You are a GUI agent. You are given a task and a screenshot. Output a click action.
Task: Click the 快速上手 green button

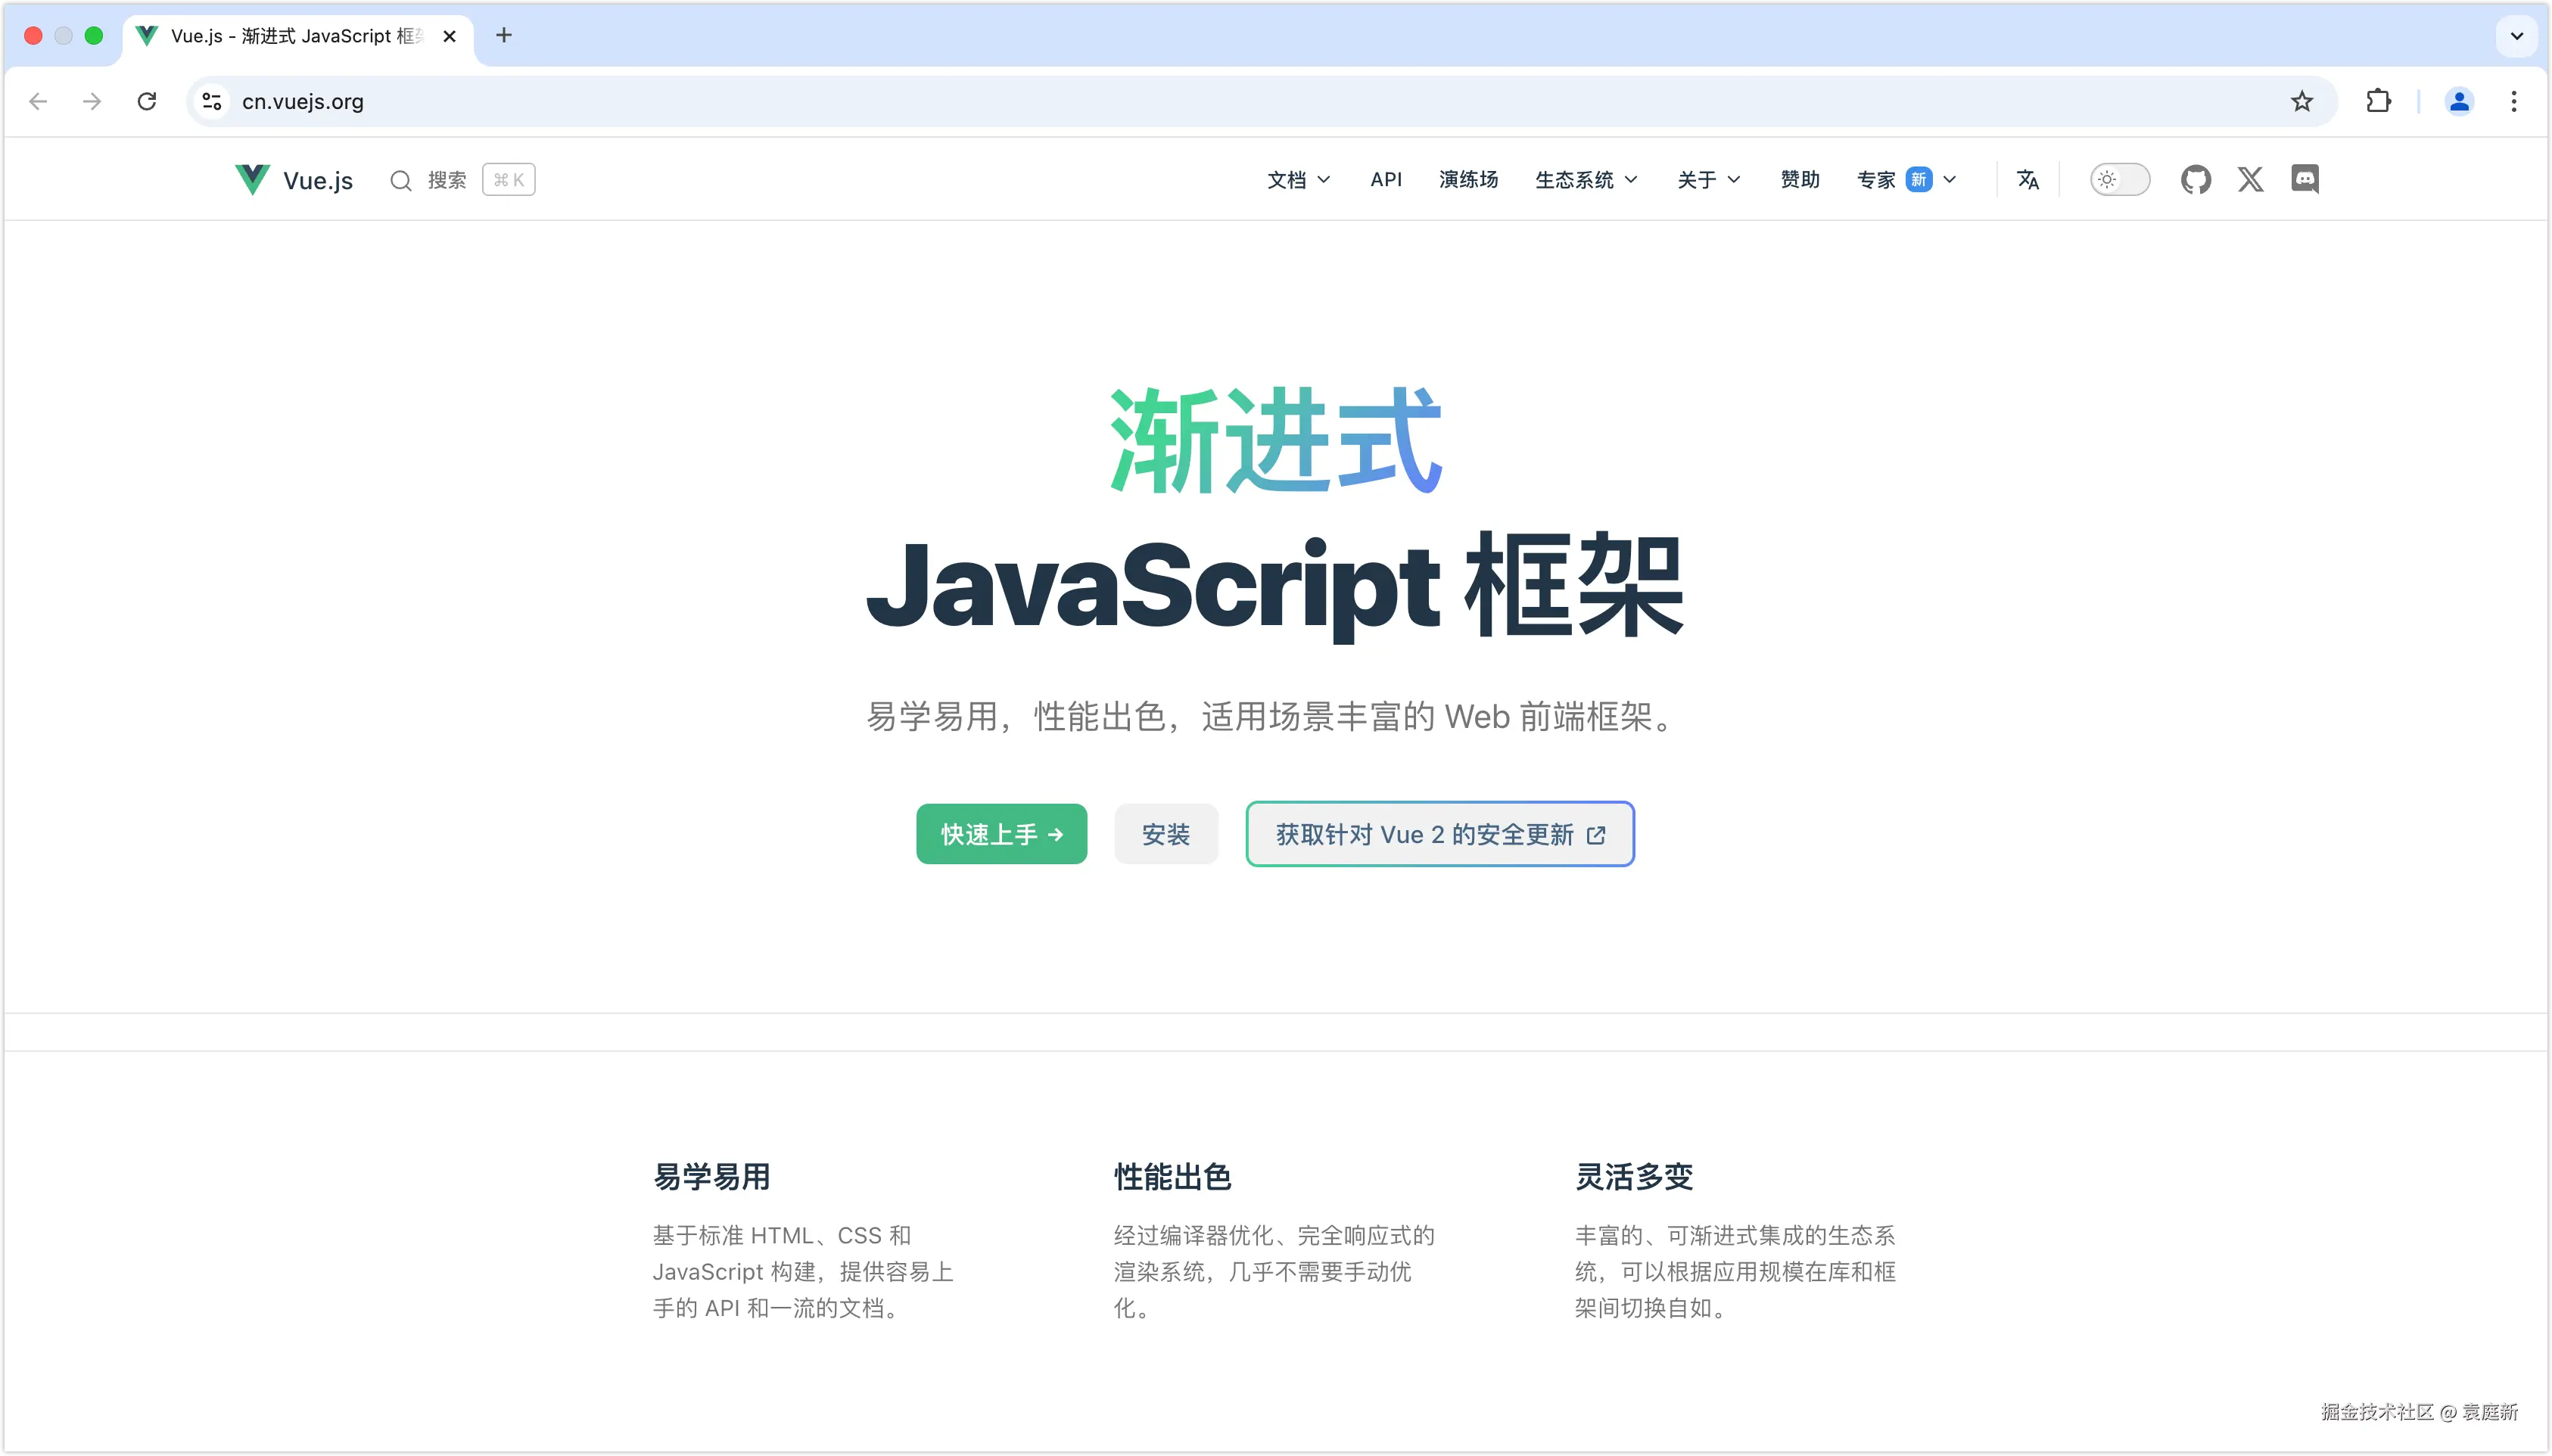pos(1001,834)
